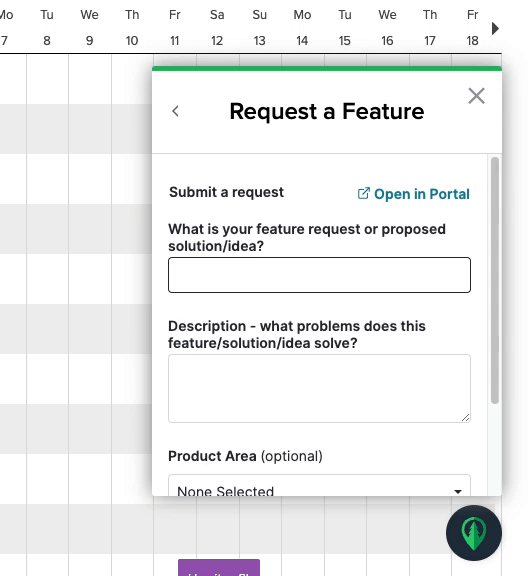
Task: Select the Su 13 date column header
Action: (x=259, y=28)
